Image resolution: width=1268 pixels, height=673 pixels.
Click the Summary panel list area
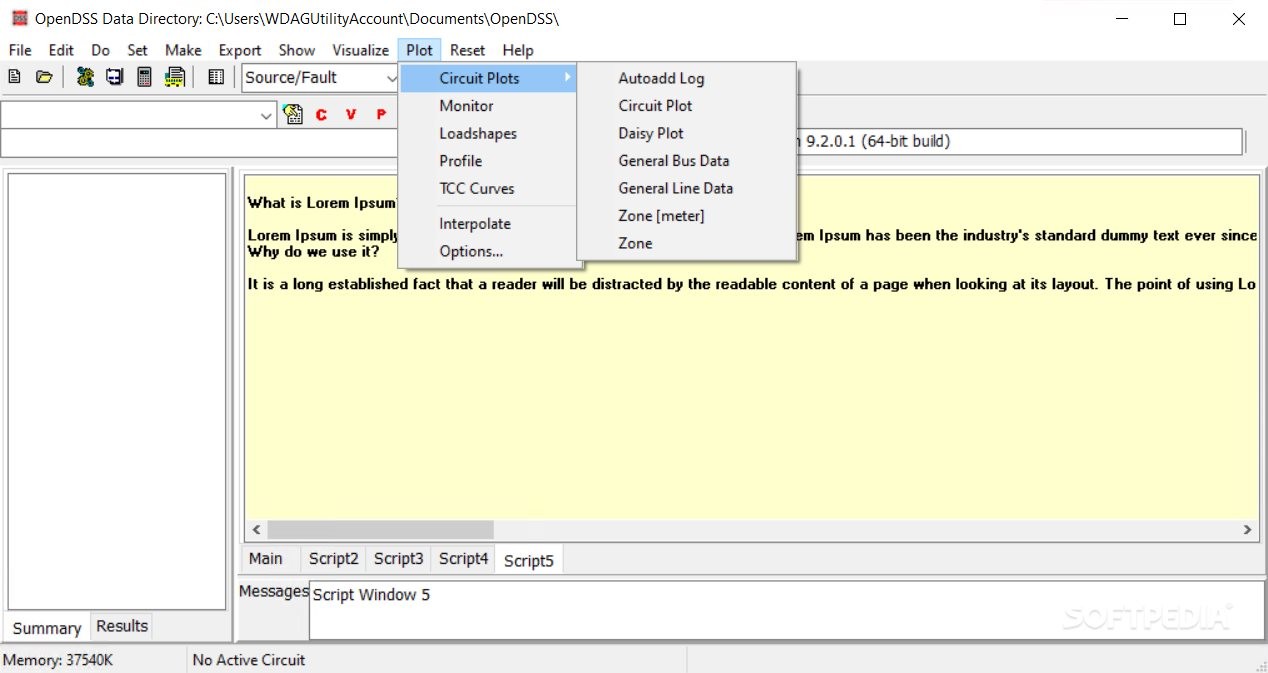[x=117, y=391]
